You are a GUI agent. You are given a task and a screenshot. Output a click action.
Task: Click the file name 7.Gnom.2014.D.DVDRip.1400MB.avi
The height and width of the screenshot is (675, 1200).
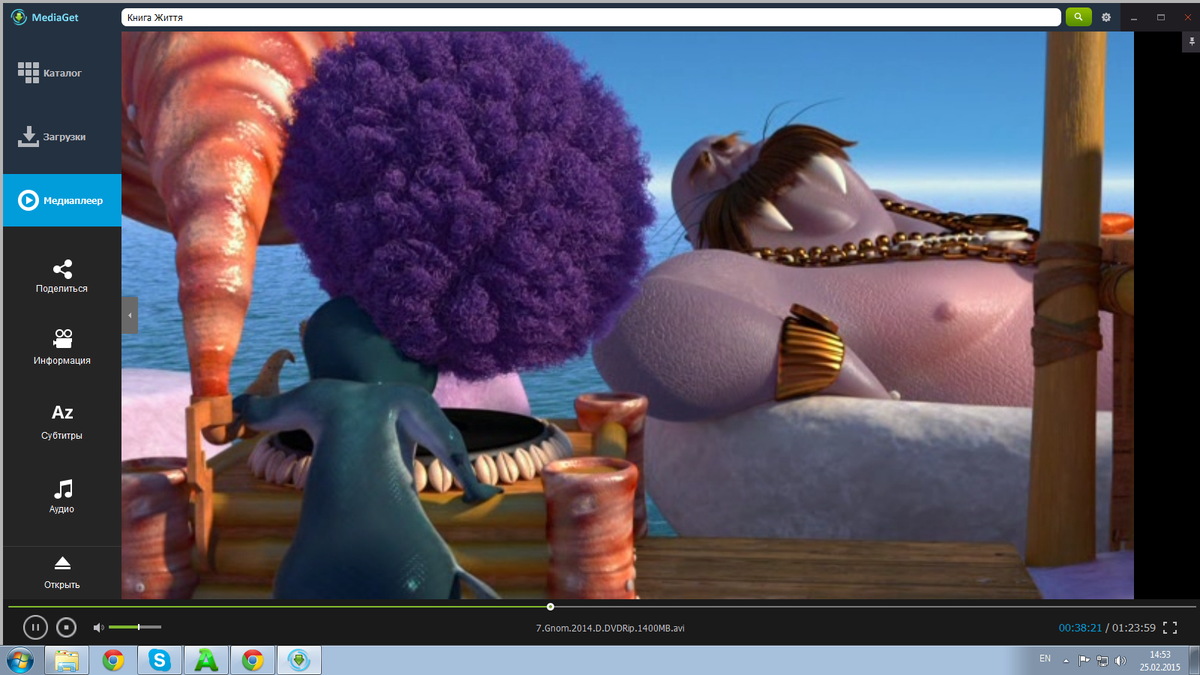(610, 628)
